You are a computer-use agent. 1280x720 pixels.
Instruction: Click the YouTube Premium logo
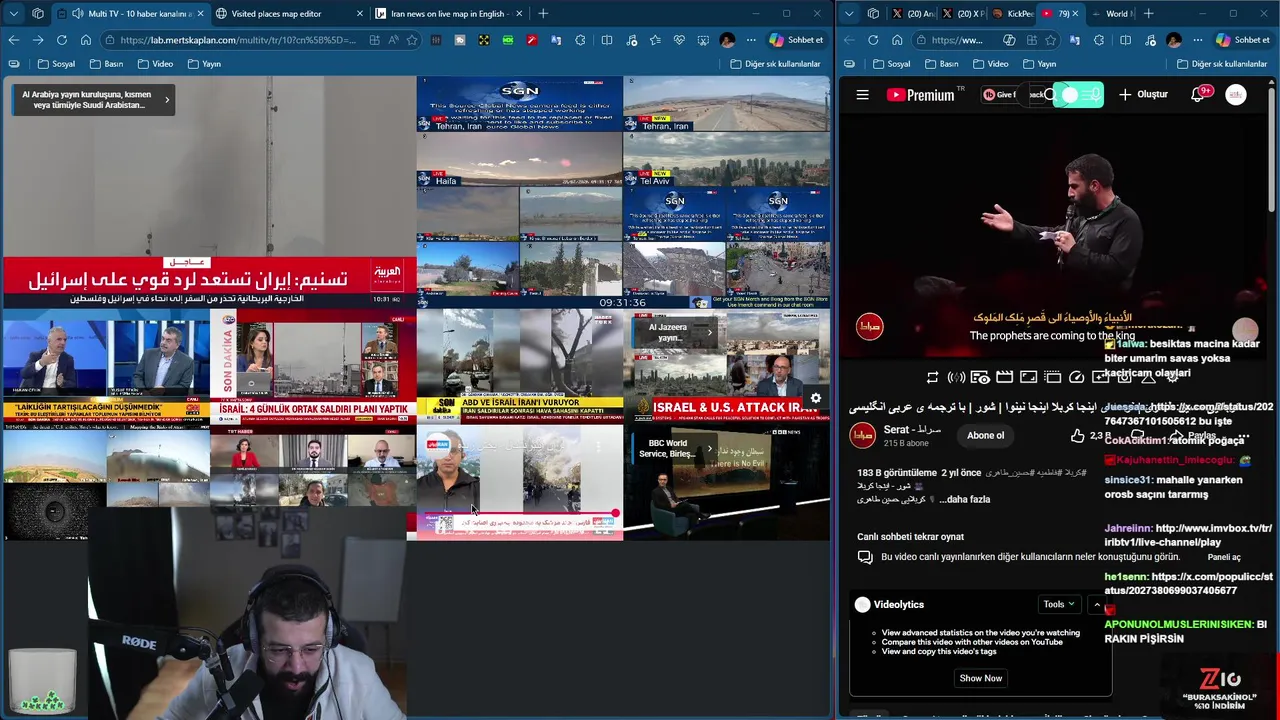tap(920, 95)
